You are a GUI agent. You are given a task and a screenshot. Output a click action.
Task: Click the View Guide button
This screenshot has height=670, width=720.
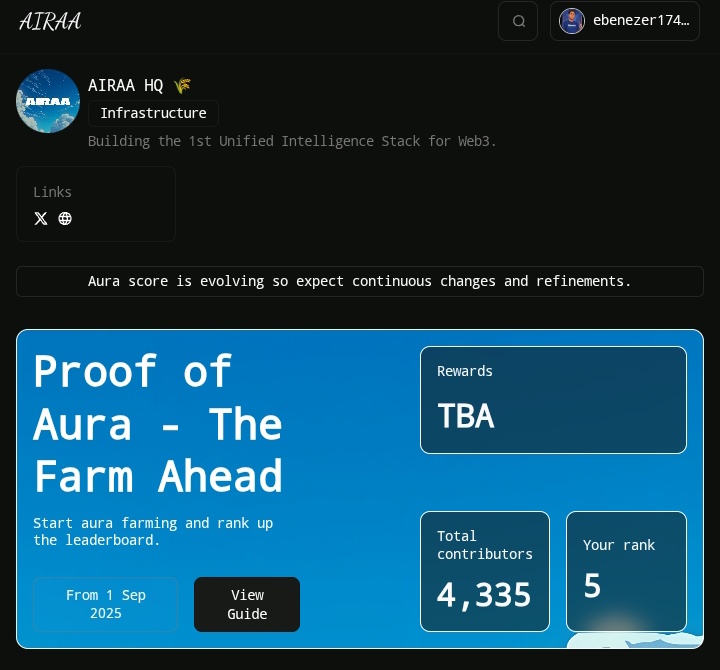click(x=247, y=604)
